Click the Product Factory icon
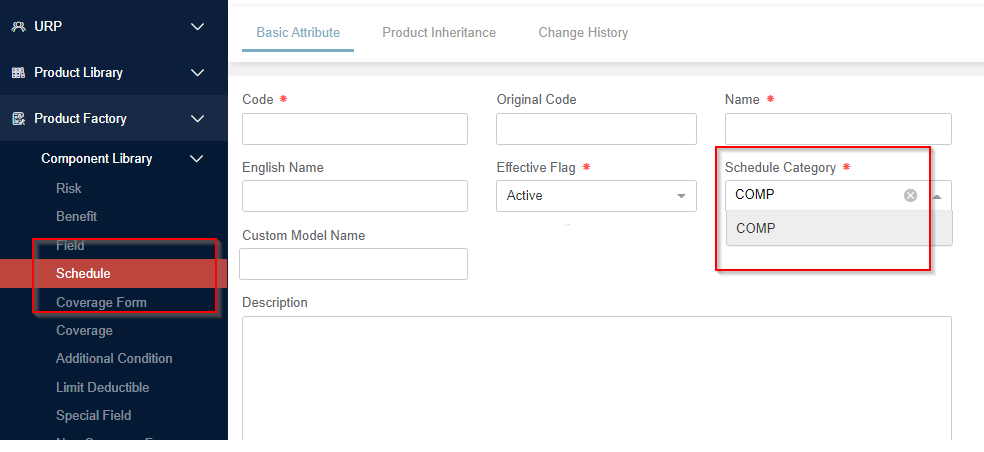Screen dimensions: 984x452 tap(18, 119)
